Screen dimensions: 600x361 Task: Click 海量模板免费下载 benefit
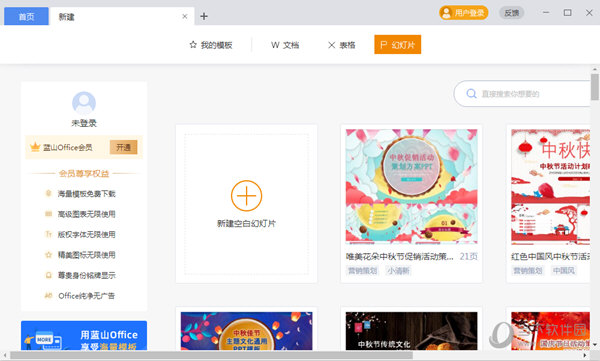[x=86, y=194]
